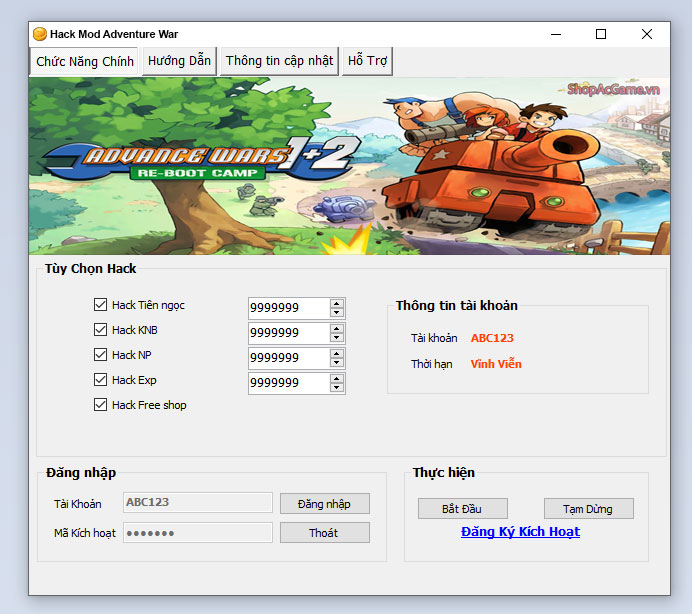This screenshot has height=616, width=693.
Task: Increase Hack Tiên ngọc value with up arrow
Action: coord(337,304)
